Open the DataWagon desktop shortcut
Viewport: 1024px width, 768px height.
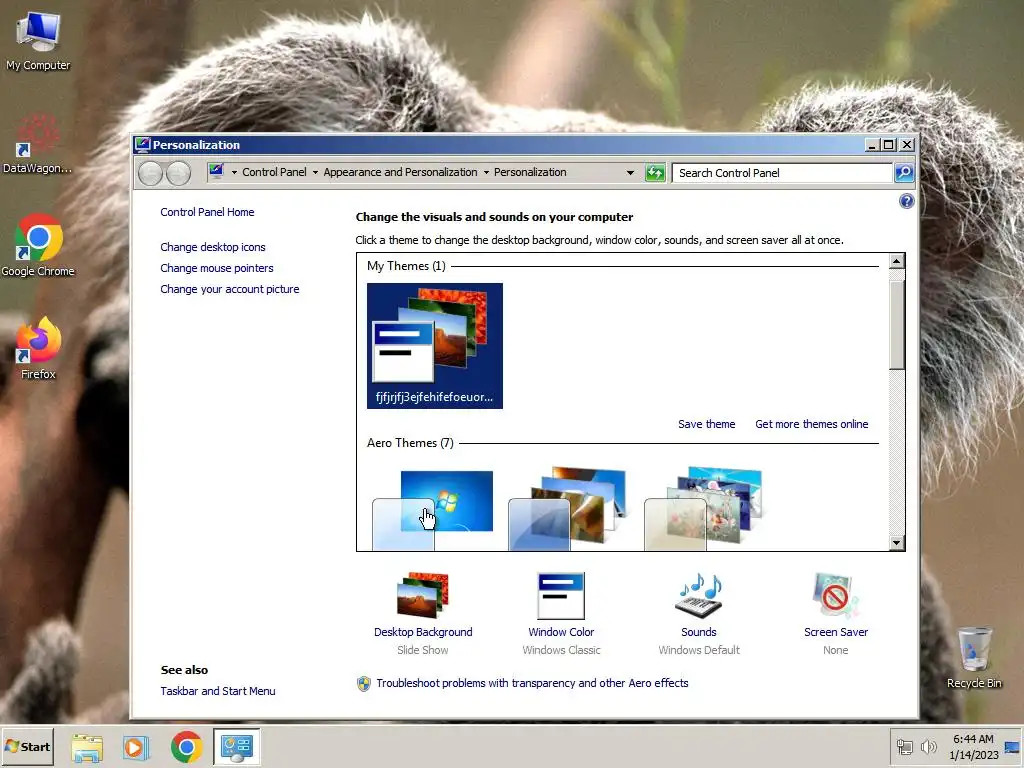tap(37, 144)
